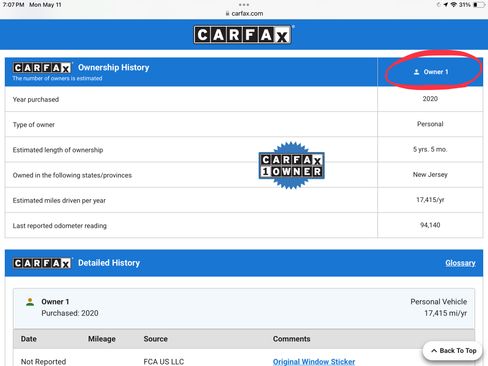Tap the Wi-Fi status icon
This screenshot has width=488, height=366.
[453, 5]
